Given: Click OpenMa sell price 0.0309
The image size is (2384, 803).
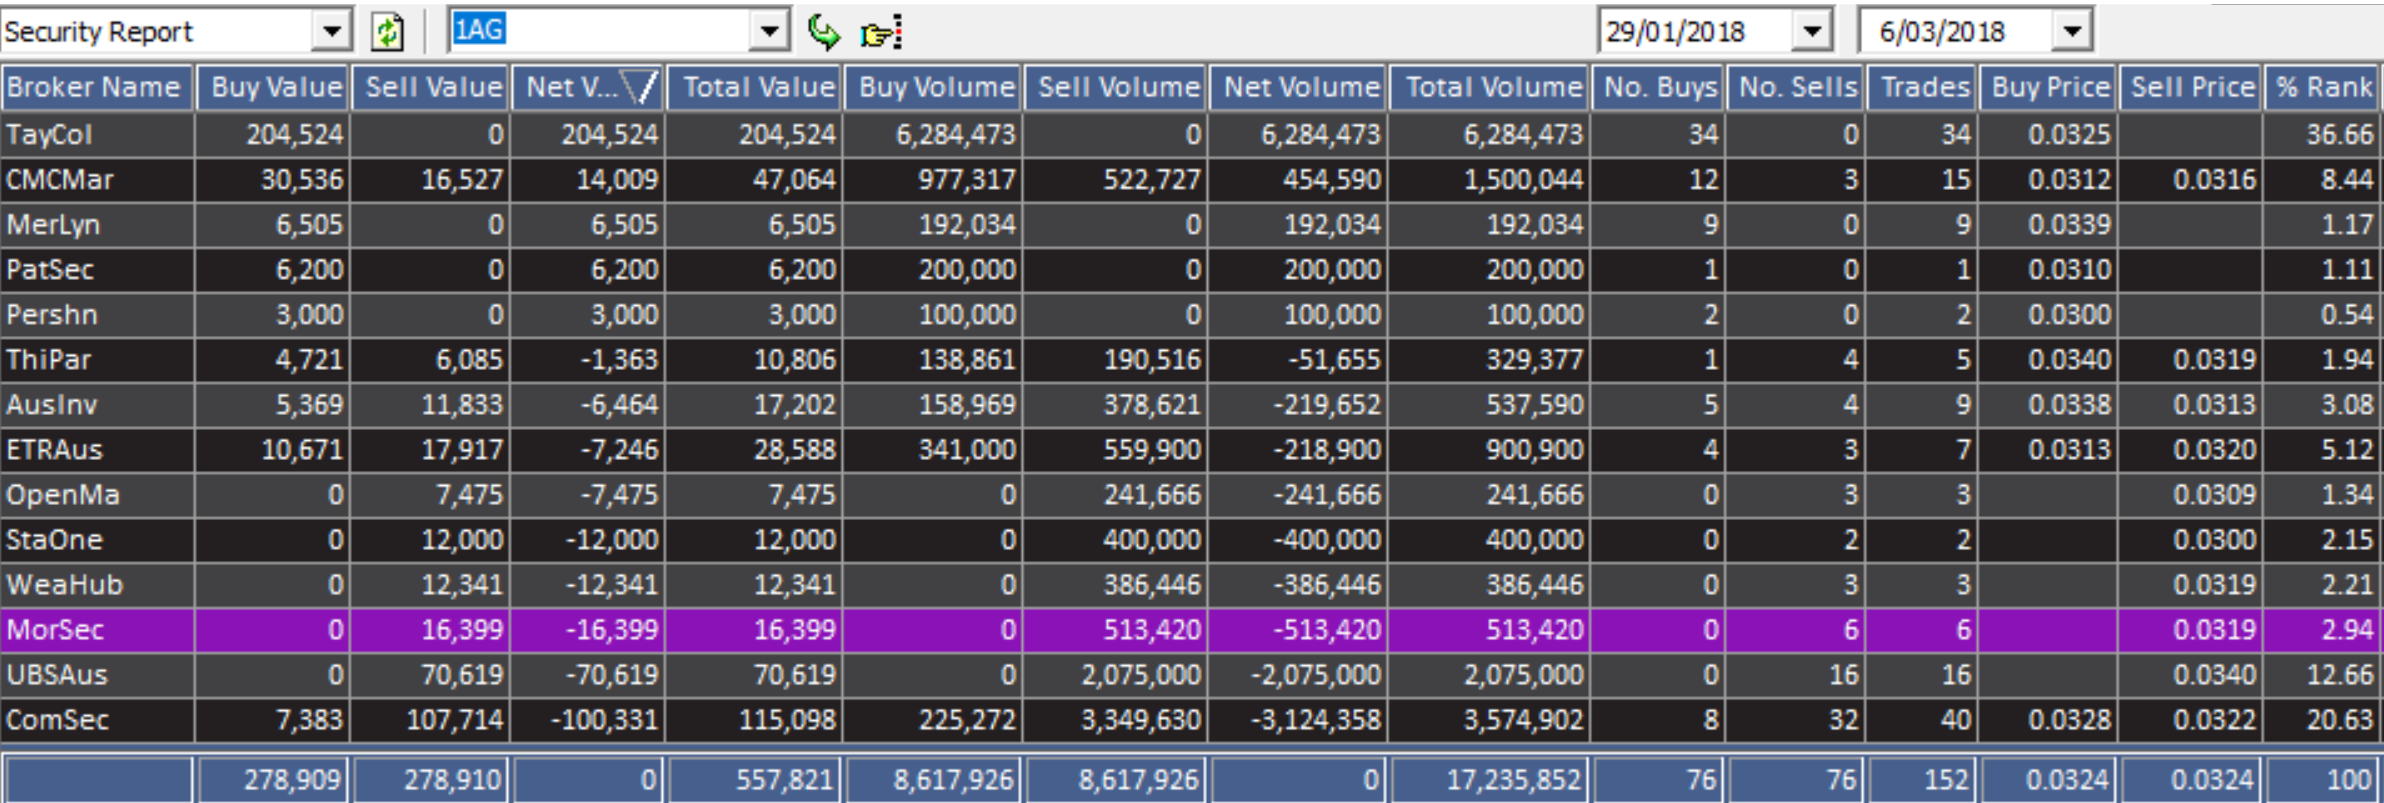Looking at the screenshot, I should (2214, 494).
